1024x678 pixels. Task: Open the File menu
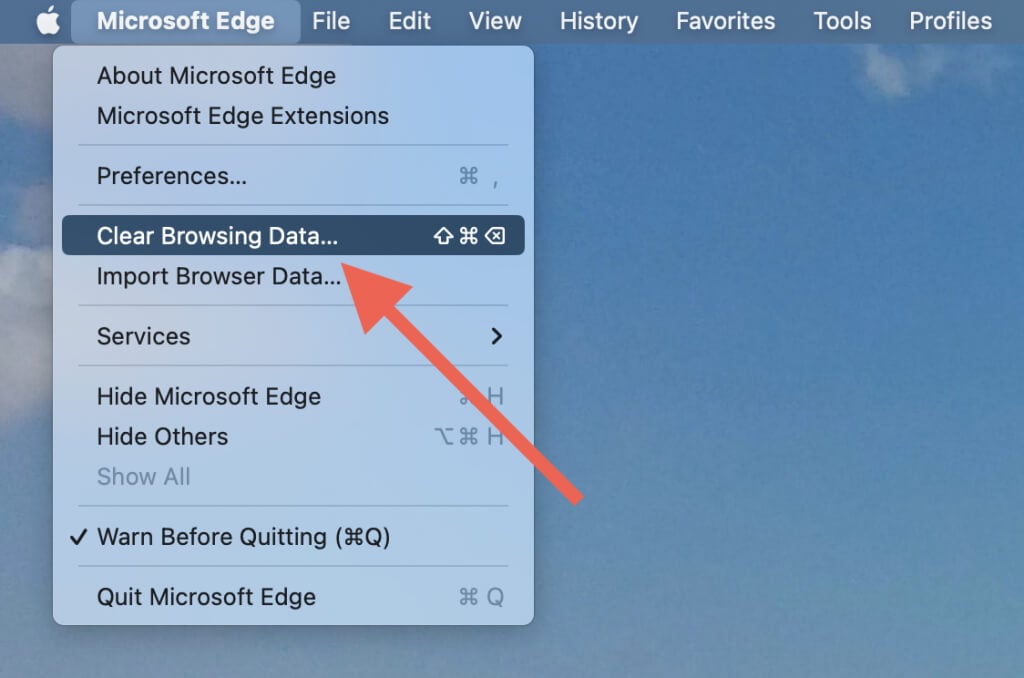tap(331, 21)
